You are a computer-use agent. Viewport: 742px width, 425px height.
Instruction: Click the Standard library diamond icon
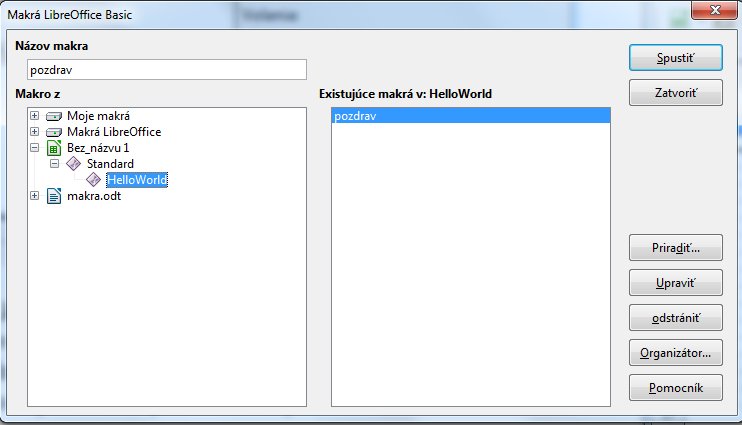[x=73, y=164]
